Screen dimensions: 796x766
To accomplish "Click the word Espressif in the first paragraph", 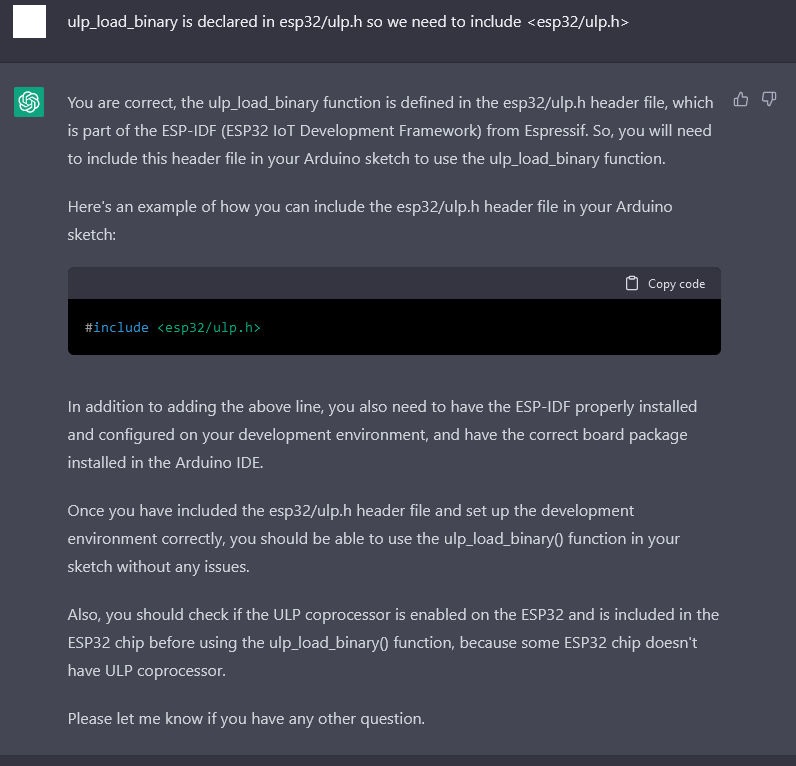I will point(555,131).
